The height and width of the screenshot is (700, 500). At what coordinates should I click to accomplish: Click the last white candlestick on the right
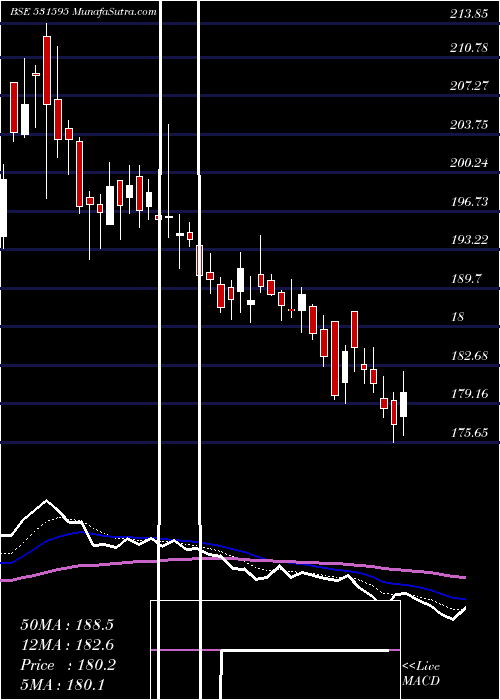pos(404,404)
